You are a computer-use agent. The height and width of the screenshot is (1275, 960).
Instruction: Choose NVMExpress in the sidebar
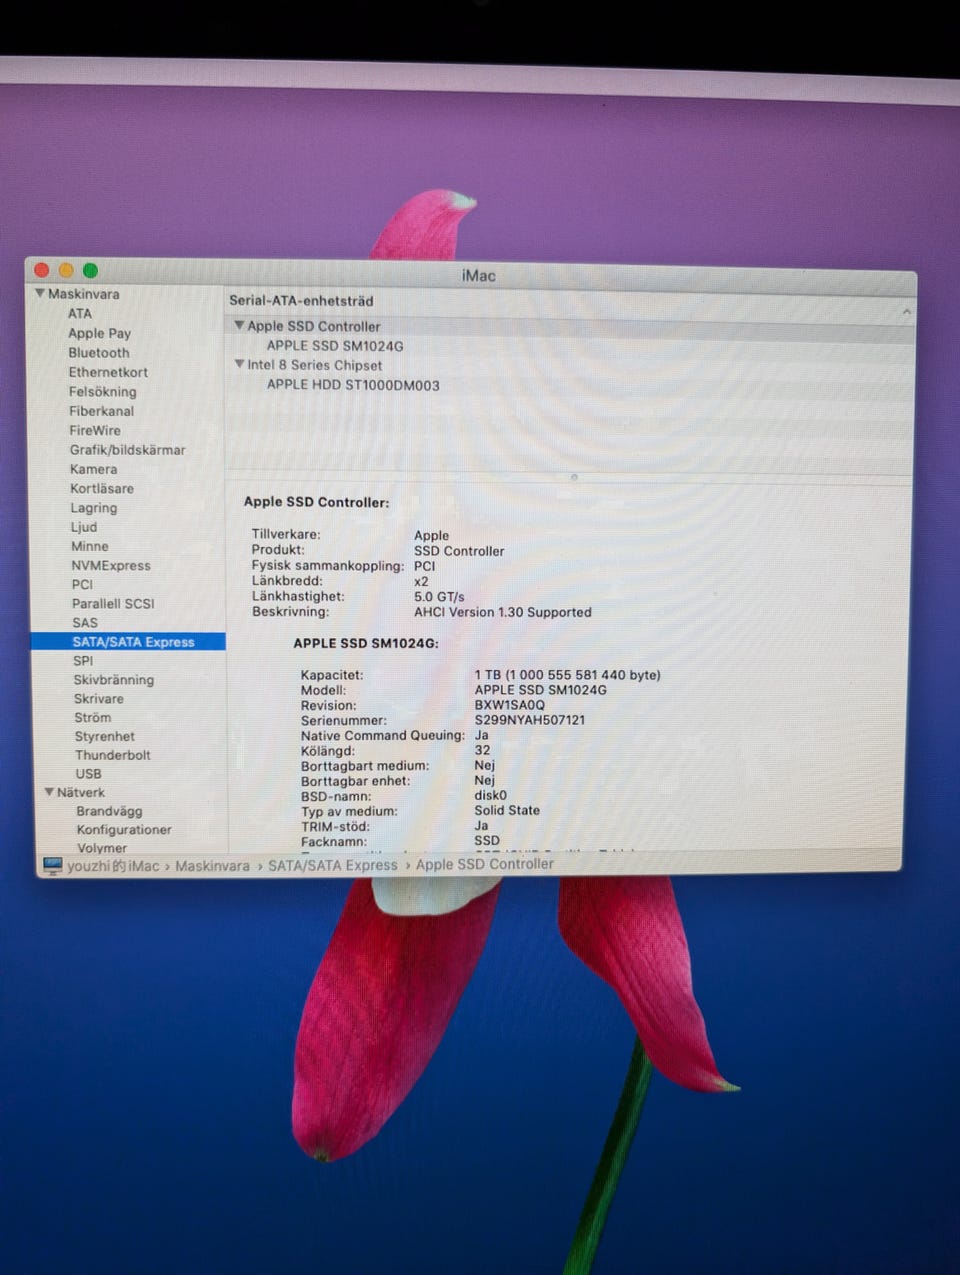(x=111, y=565)
